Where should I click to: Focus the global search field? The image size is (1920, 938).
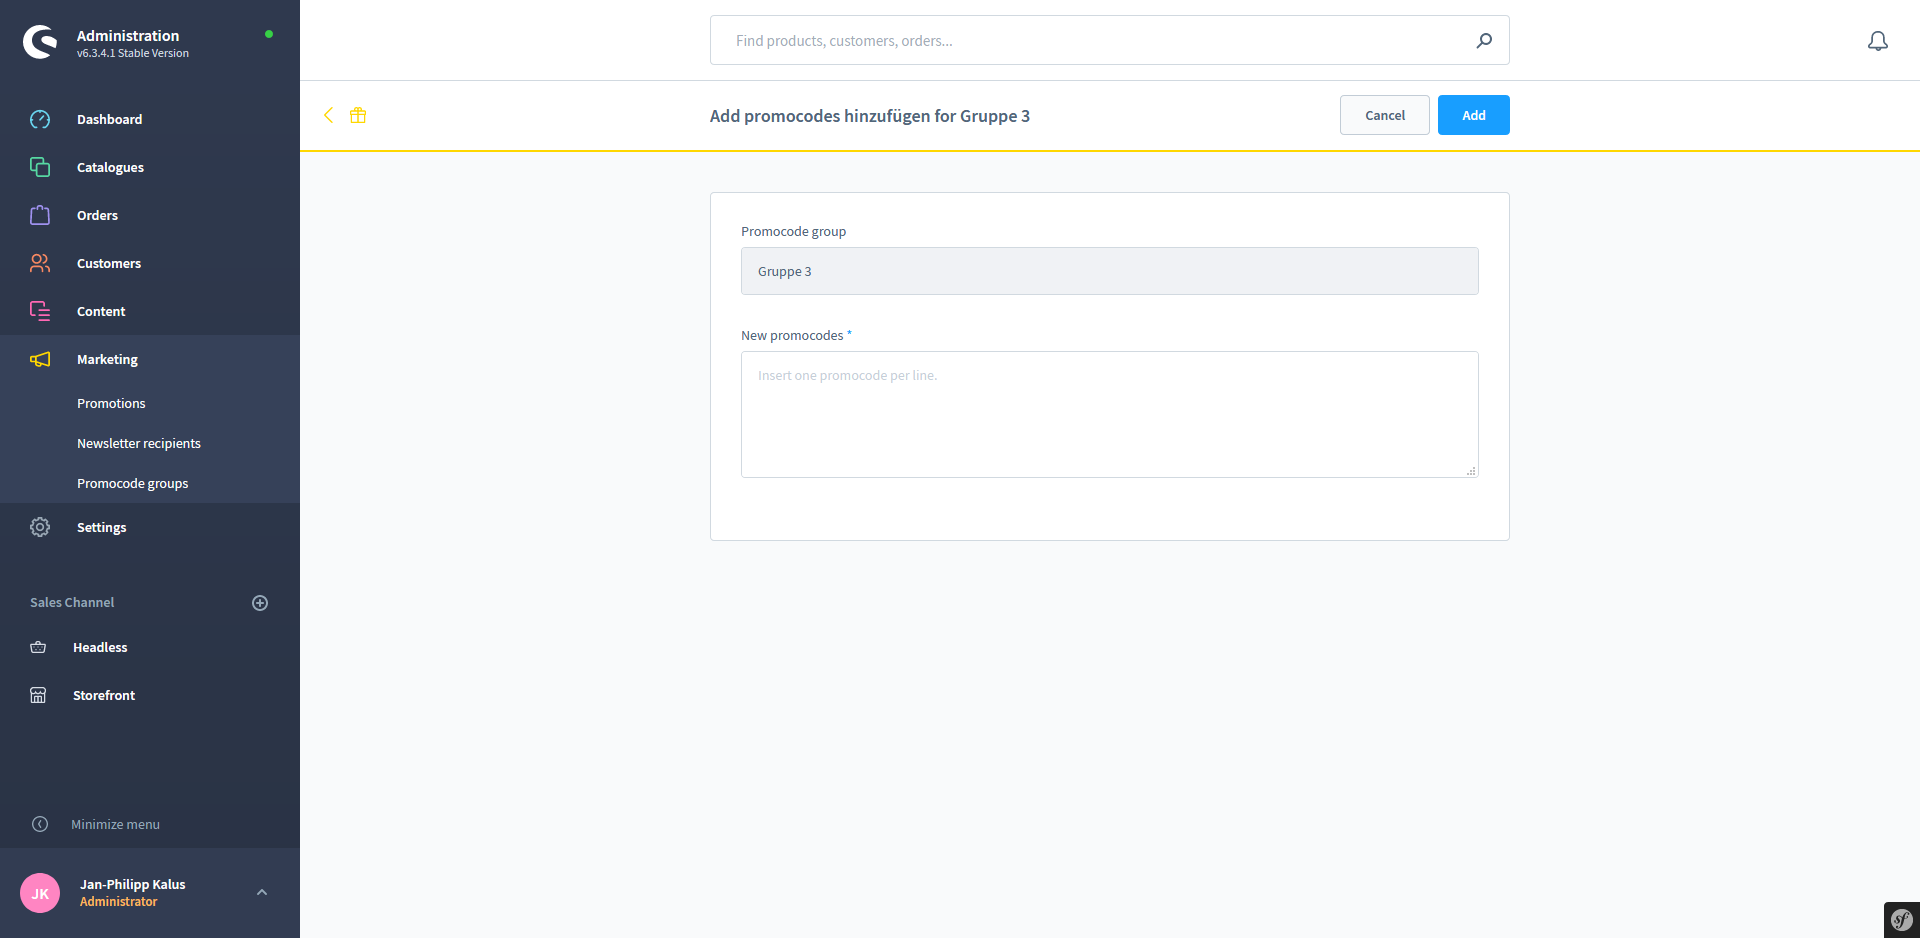(1110, 40)
